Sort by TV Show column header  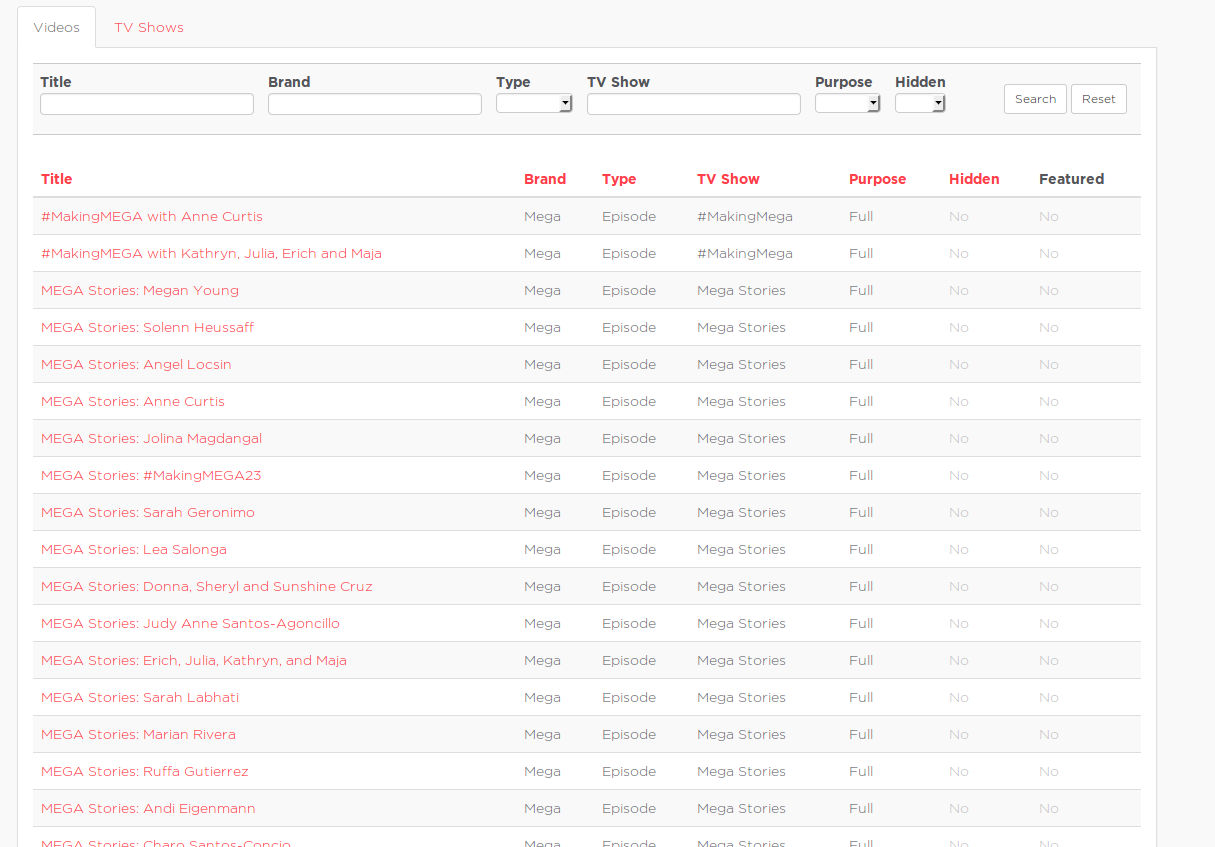[728, 179]
